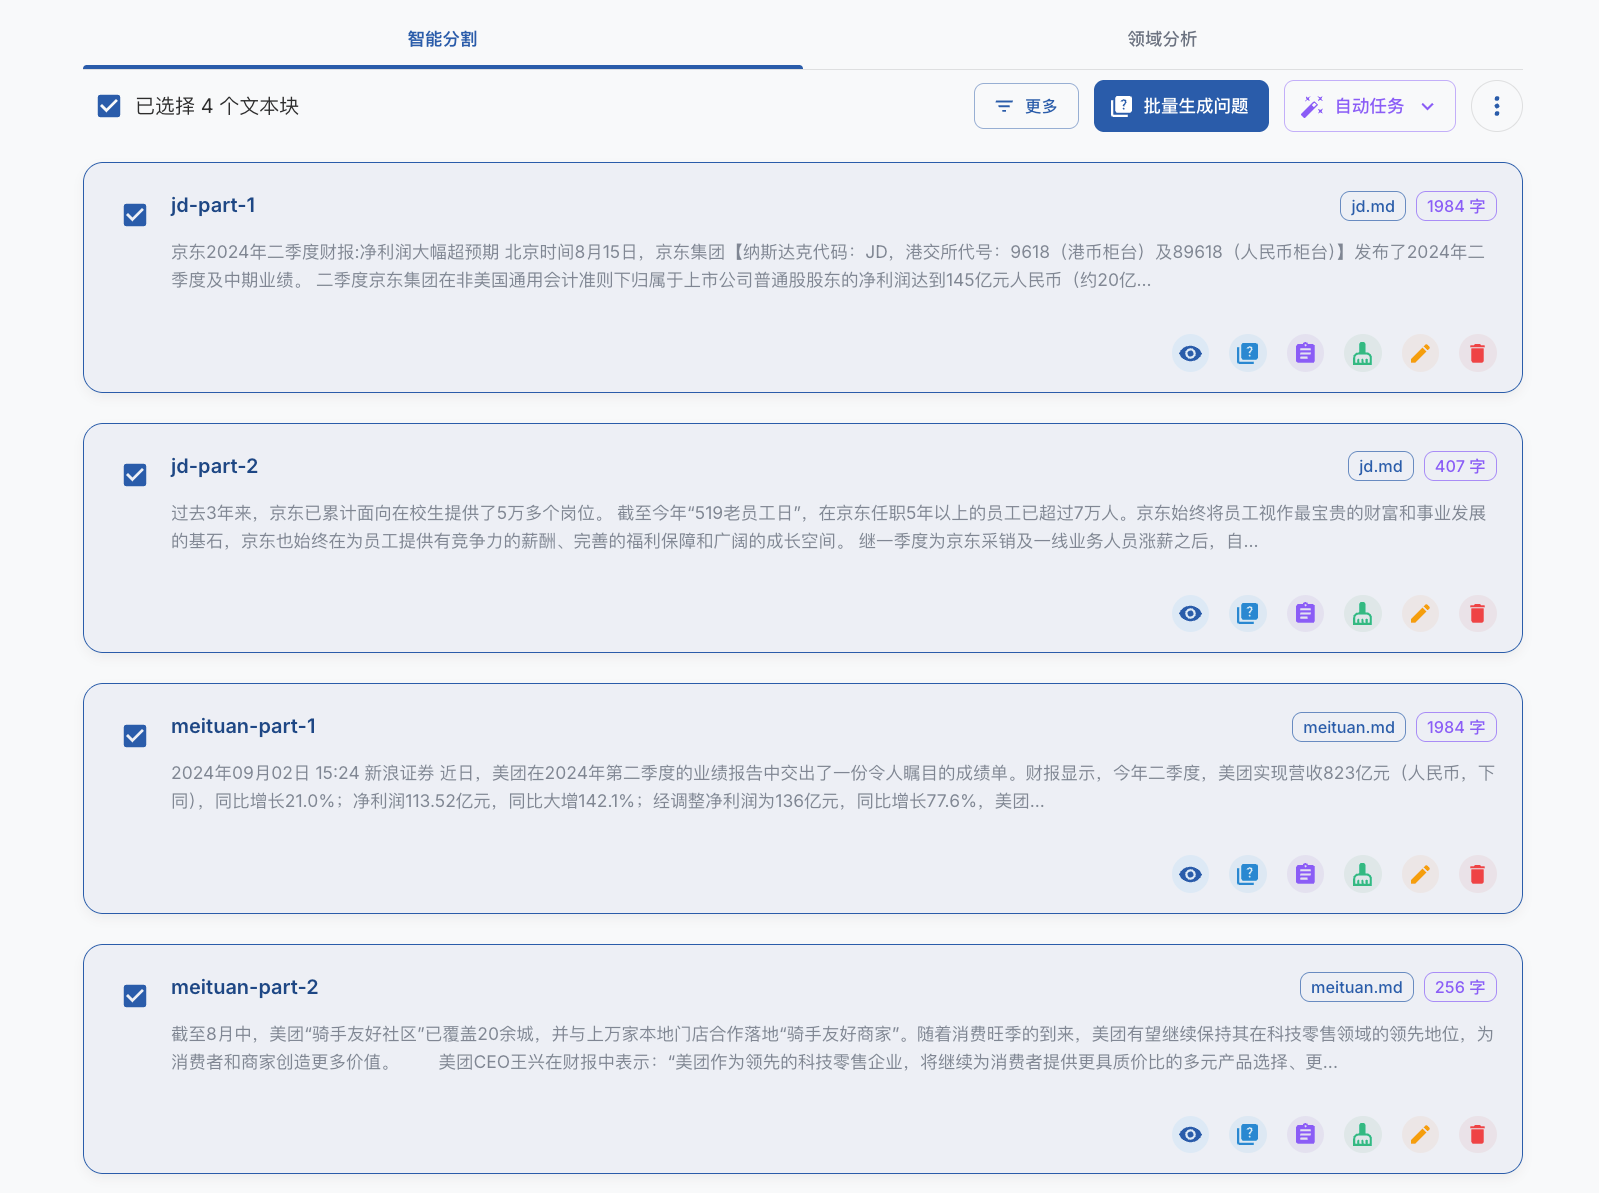The height and width of the screenshot is (1193, 1599).
Task: Generate question icon for jd-part-1 chunk
Action: point(1247,353)
